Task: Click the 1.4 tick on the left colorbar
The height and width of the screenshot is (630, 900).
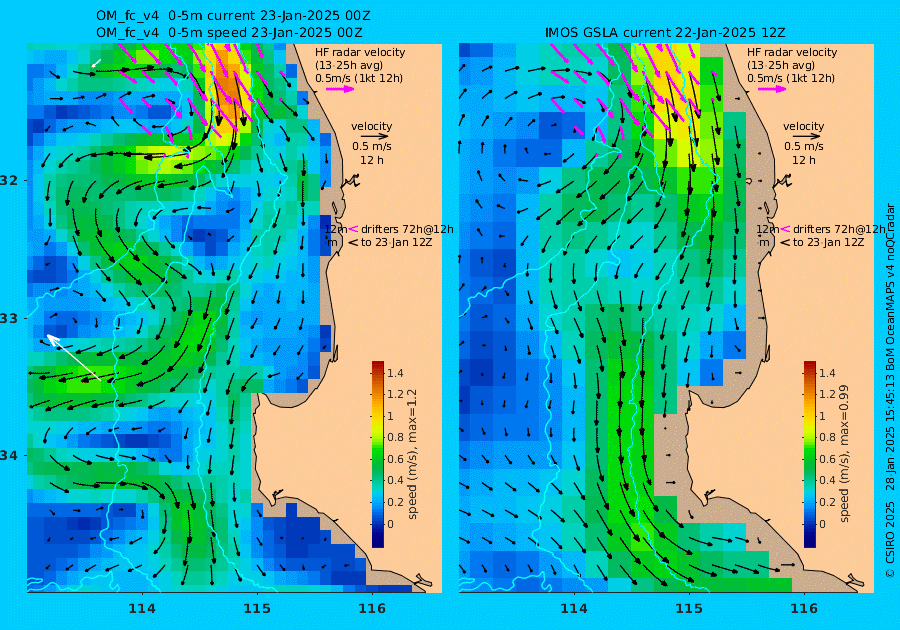Action: [395, 373]
